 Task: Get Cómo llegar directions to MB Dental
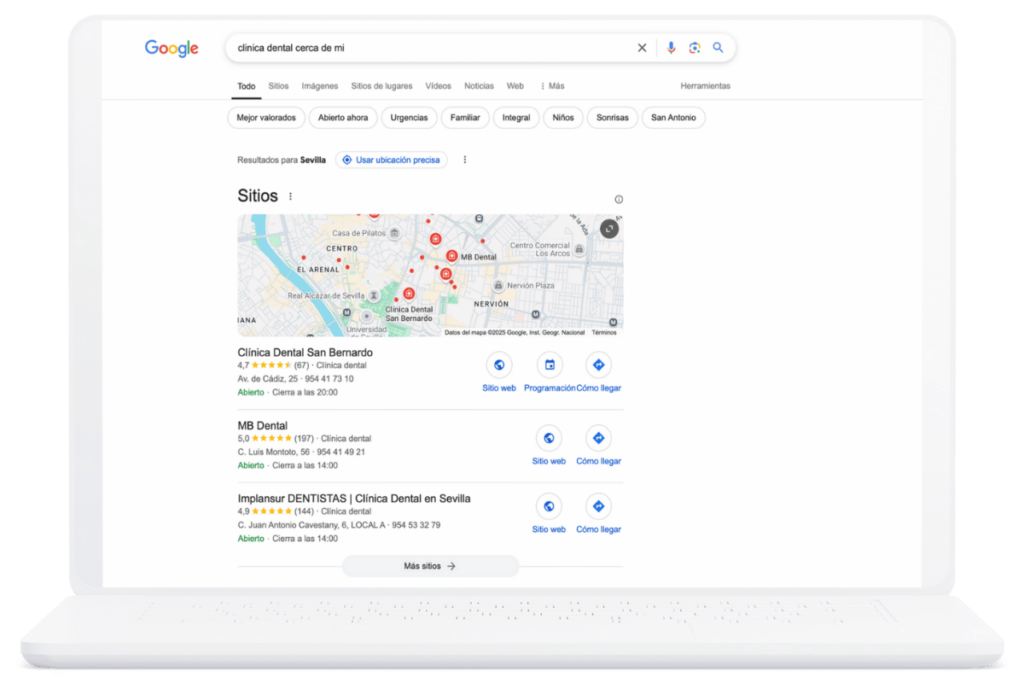[598, 438]
